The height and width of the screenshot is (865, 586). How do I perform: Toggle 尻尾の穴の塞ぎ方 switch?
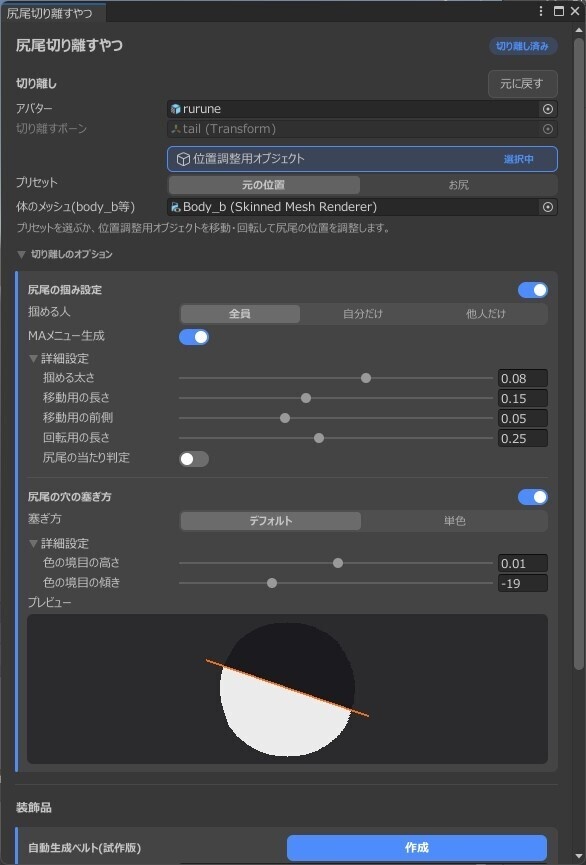532,497
